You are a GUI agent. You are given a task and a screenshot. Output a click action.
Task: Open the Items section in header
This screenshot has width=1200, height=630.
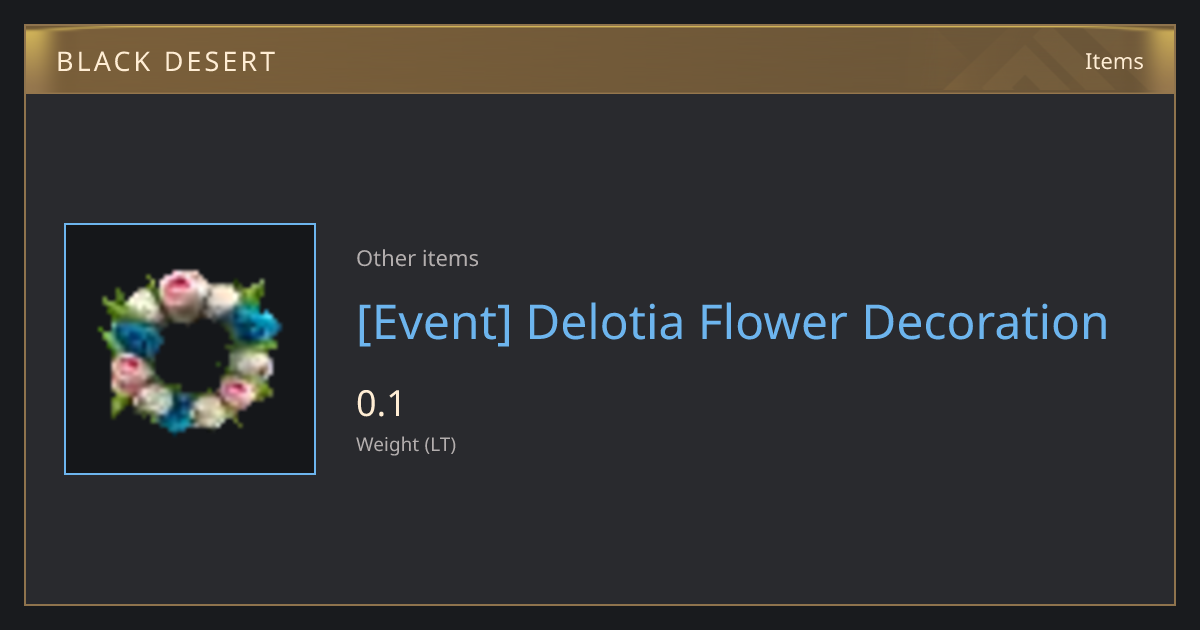click(x=1114, y=61)
